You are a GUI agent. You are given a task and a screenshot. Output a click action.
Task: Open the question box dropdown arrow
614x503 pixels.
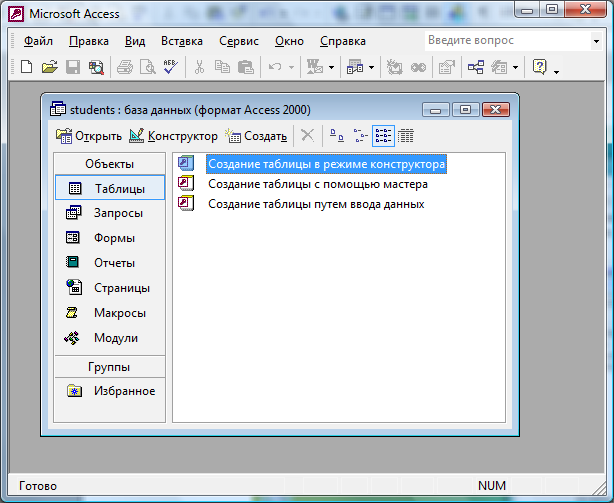click(x=596, y=41)
